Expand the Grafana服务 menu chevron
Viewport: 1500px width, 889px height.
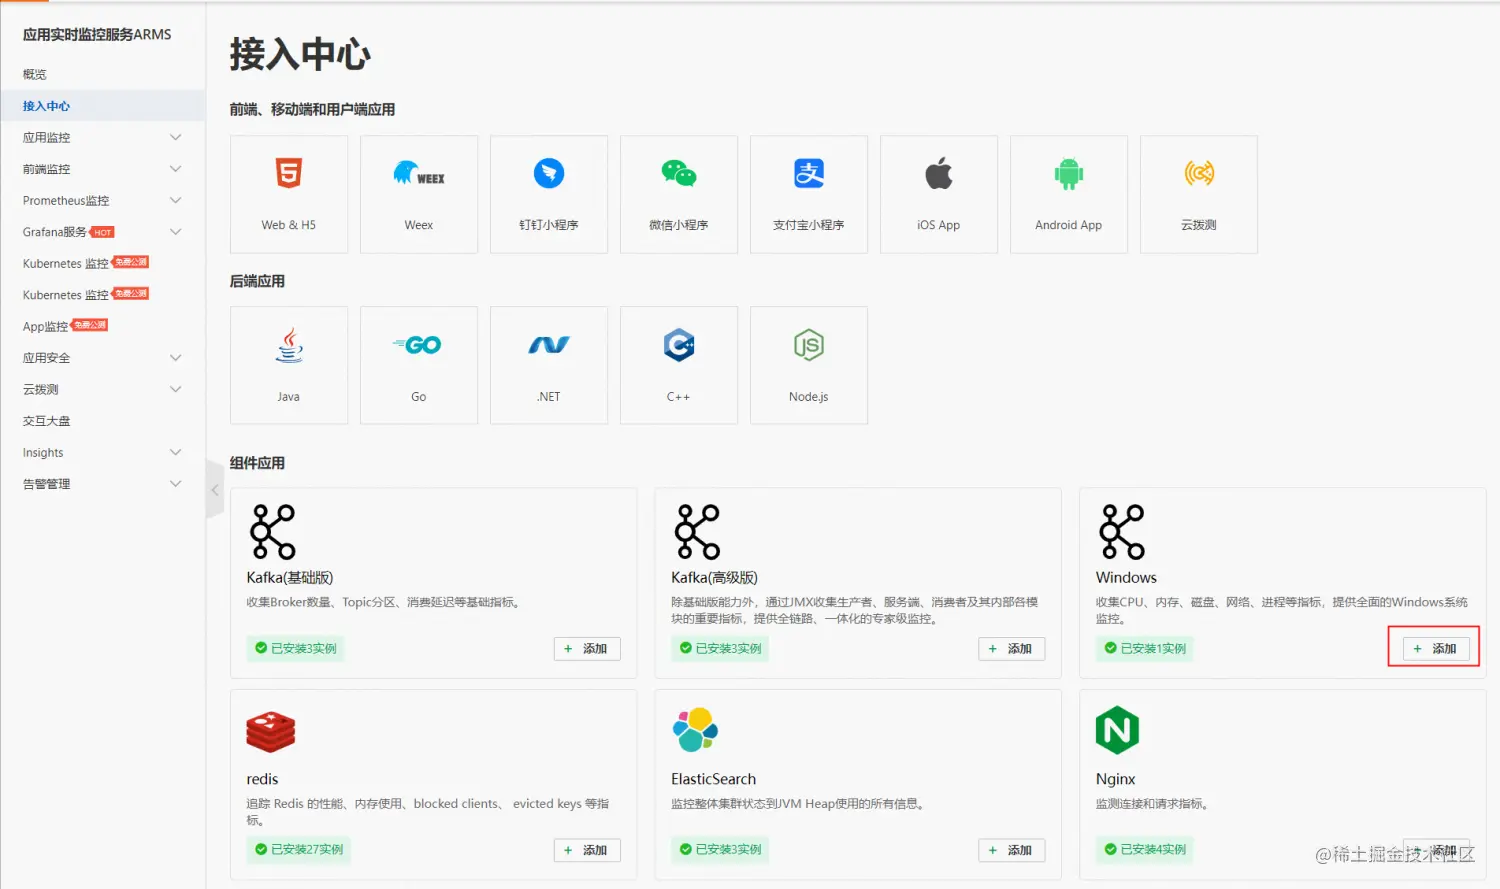(176, 232)
